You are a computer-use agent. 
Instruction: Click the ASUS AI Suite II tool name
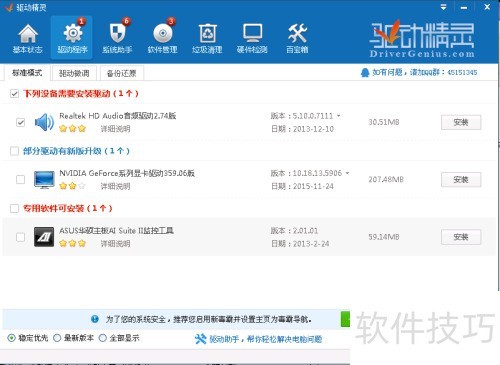[x=116, y=230]
